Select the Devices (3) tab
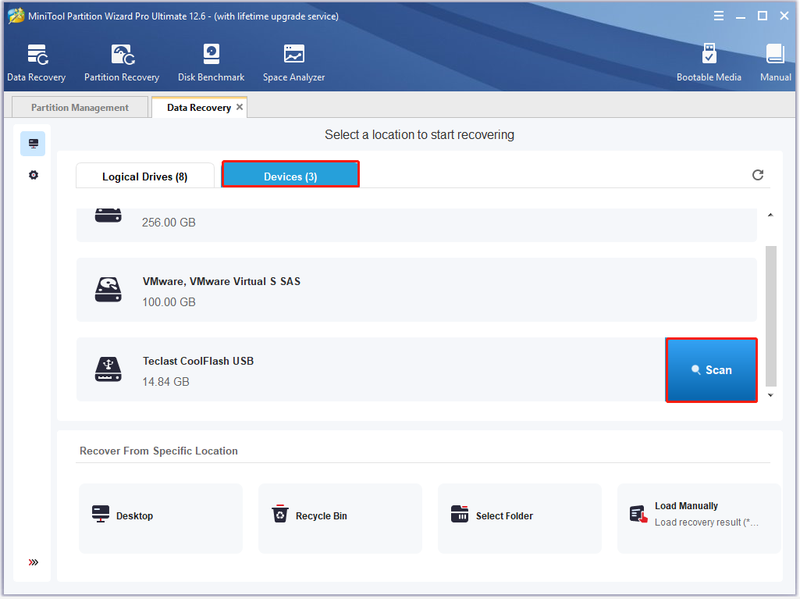Image resolution: width=800 pixels, height=599 pixels. click(290, 175)
